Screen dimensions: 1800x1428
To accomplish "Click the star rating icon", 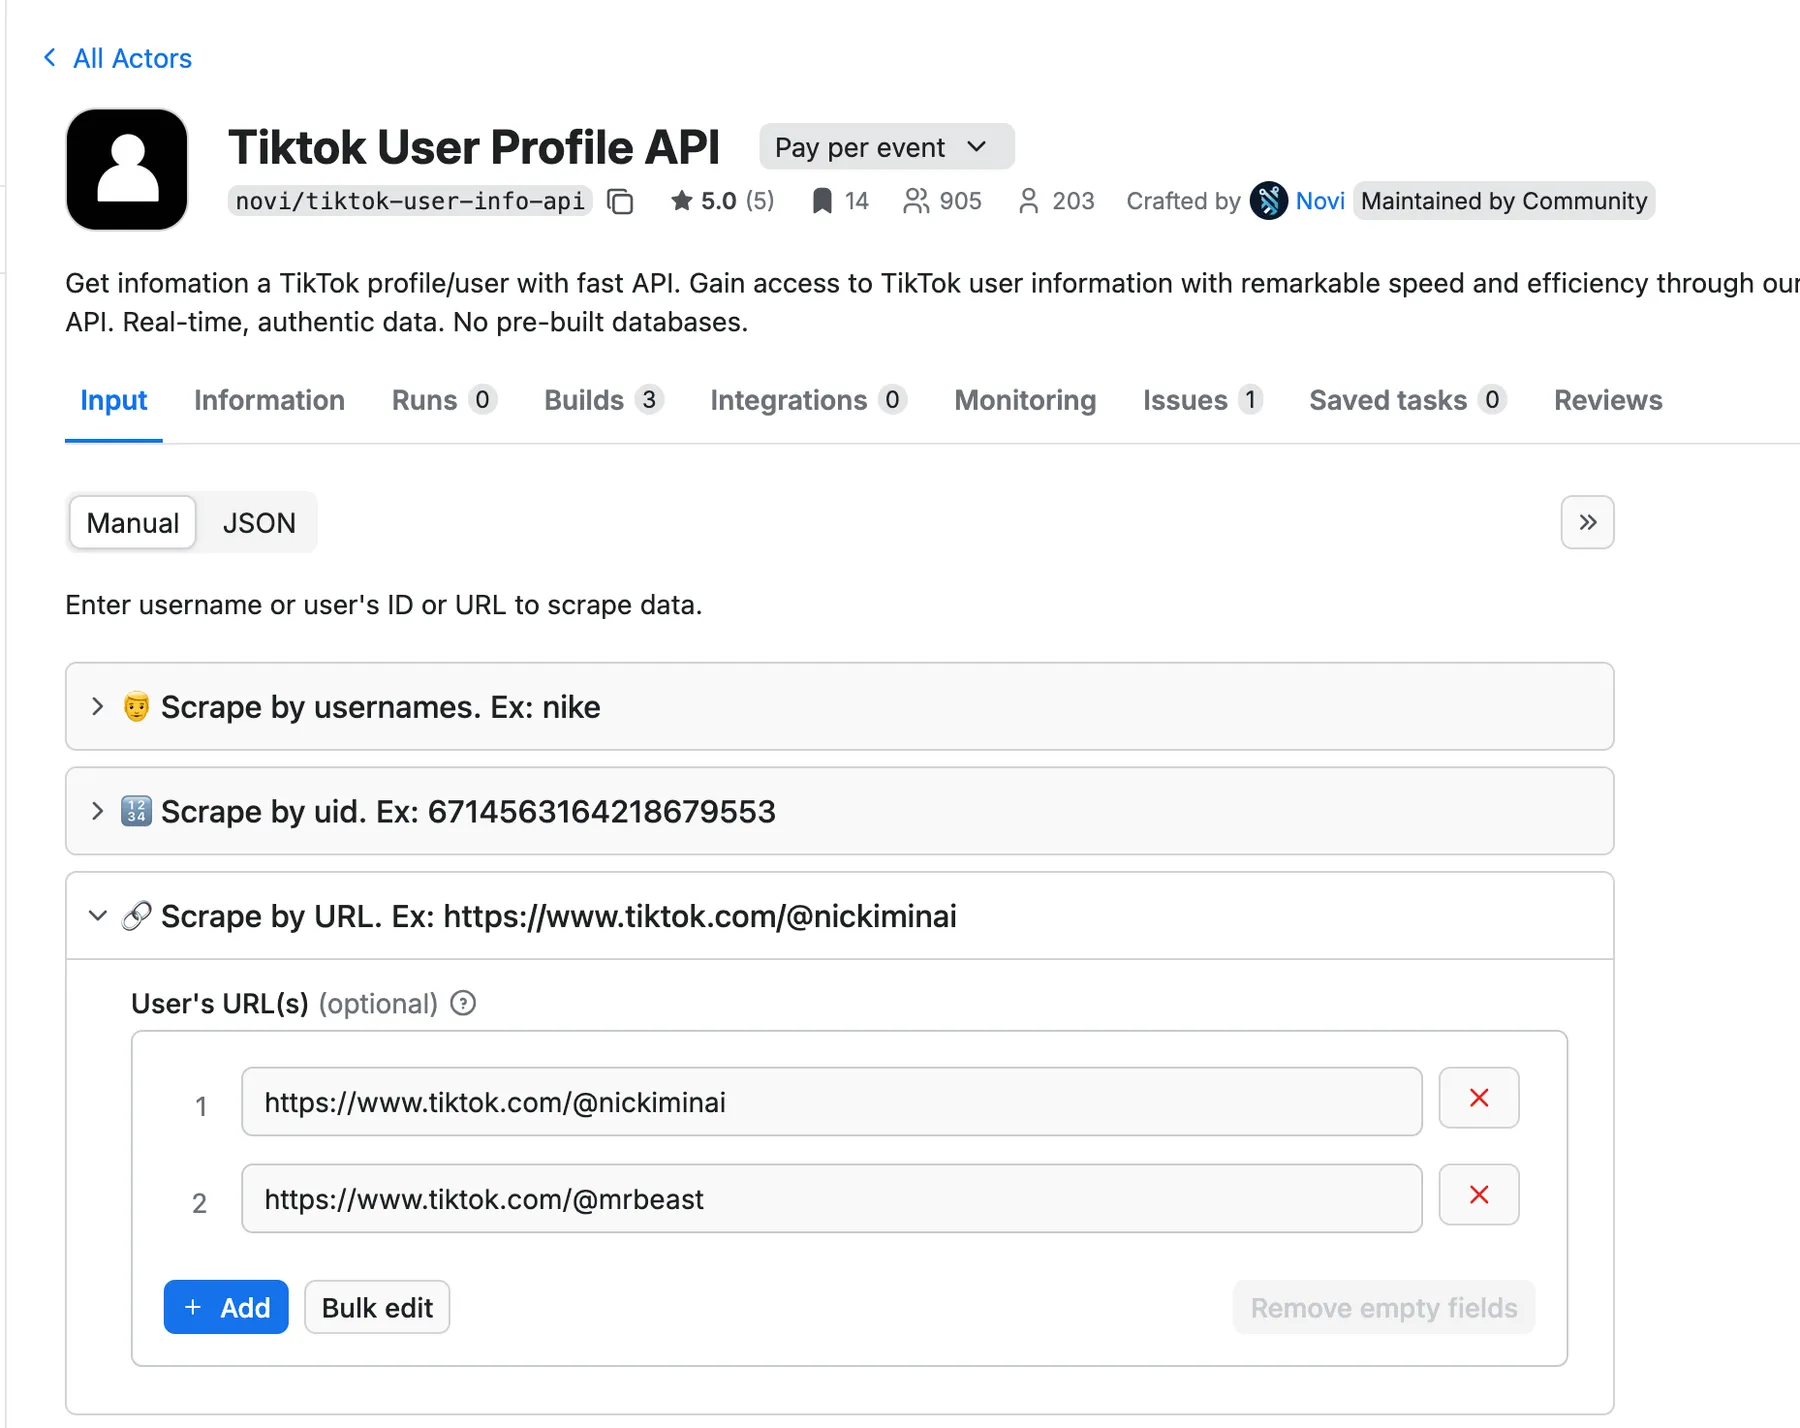I will 682,201.
